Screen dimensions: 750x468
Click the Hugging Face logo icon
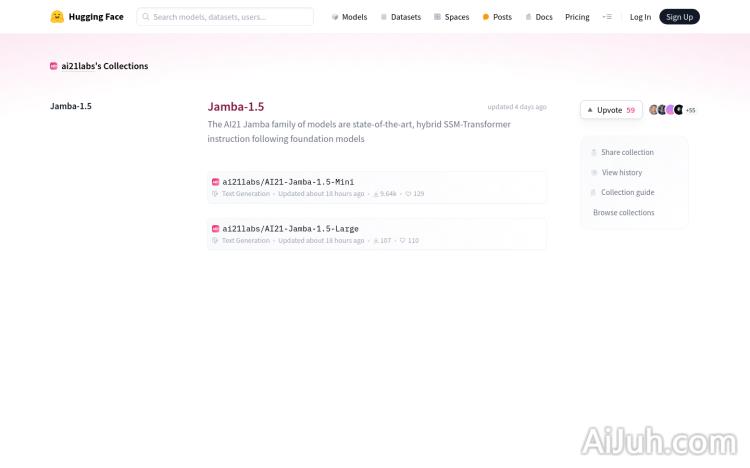pos(57,17)
